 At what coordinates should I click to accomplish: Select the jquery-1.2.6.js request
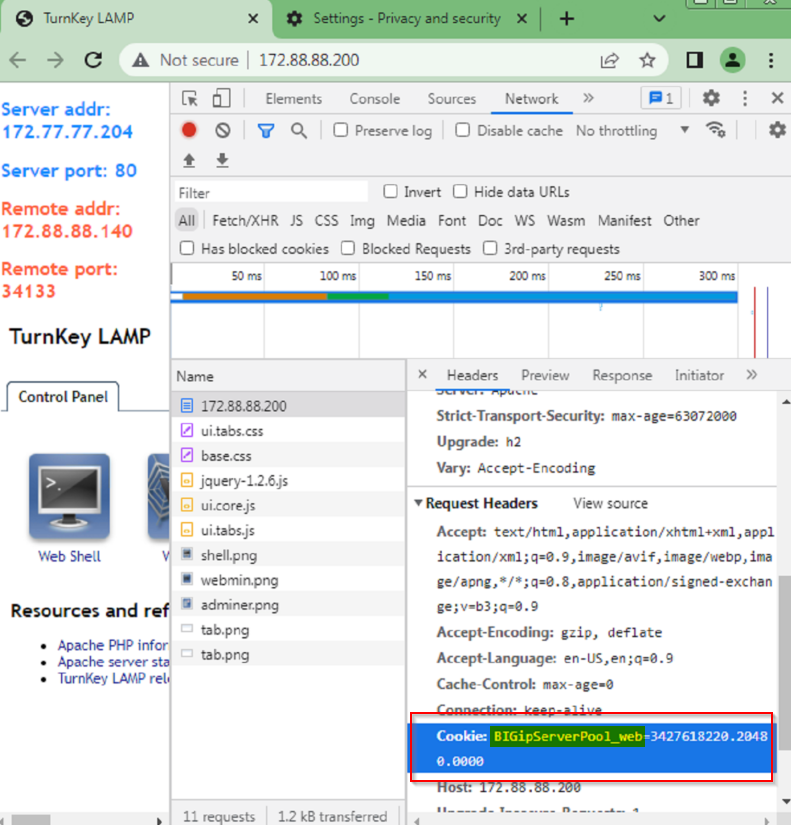click(x=288, y=480)
